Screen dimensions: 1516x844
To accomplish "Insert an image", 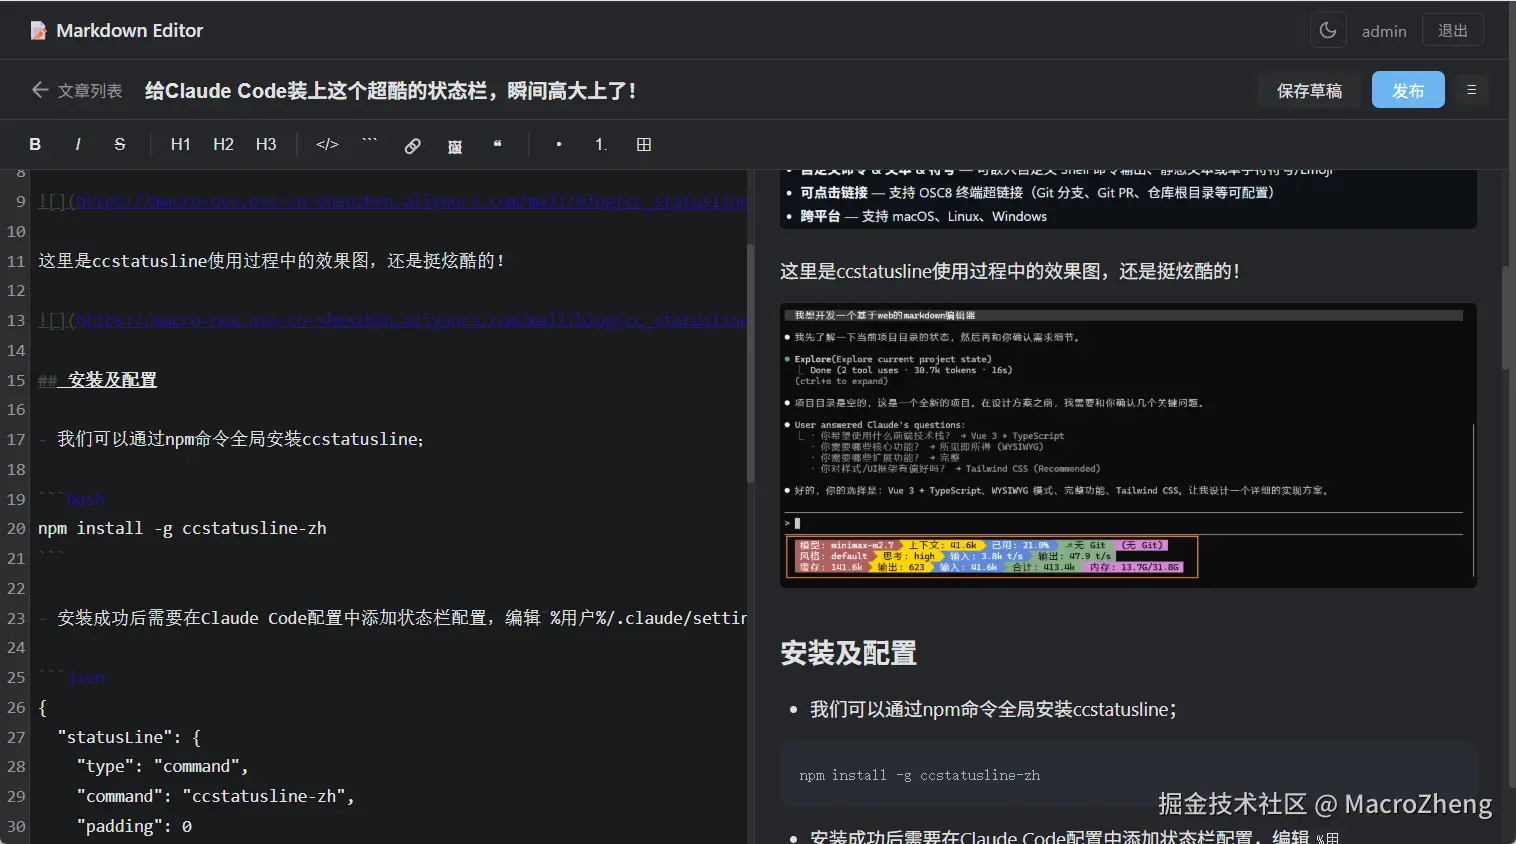I will [x=455, y=146].
